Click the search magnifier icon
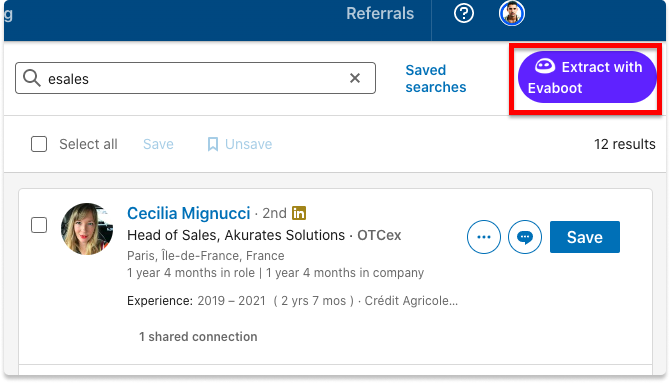 [x=32, y=78]
